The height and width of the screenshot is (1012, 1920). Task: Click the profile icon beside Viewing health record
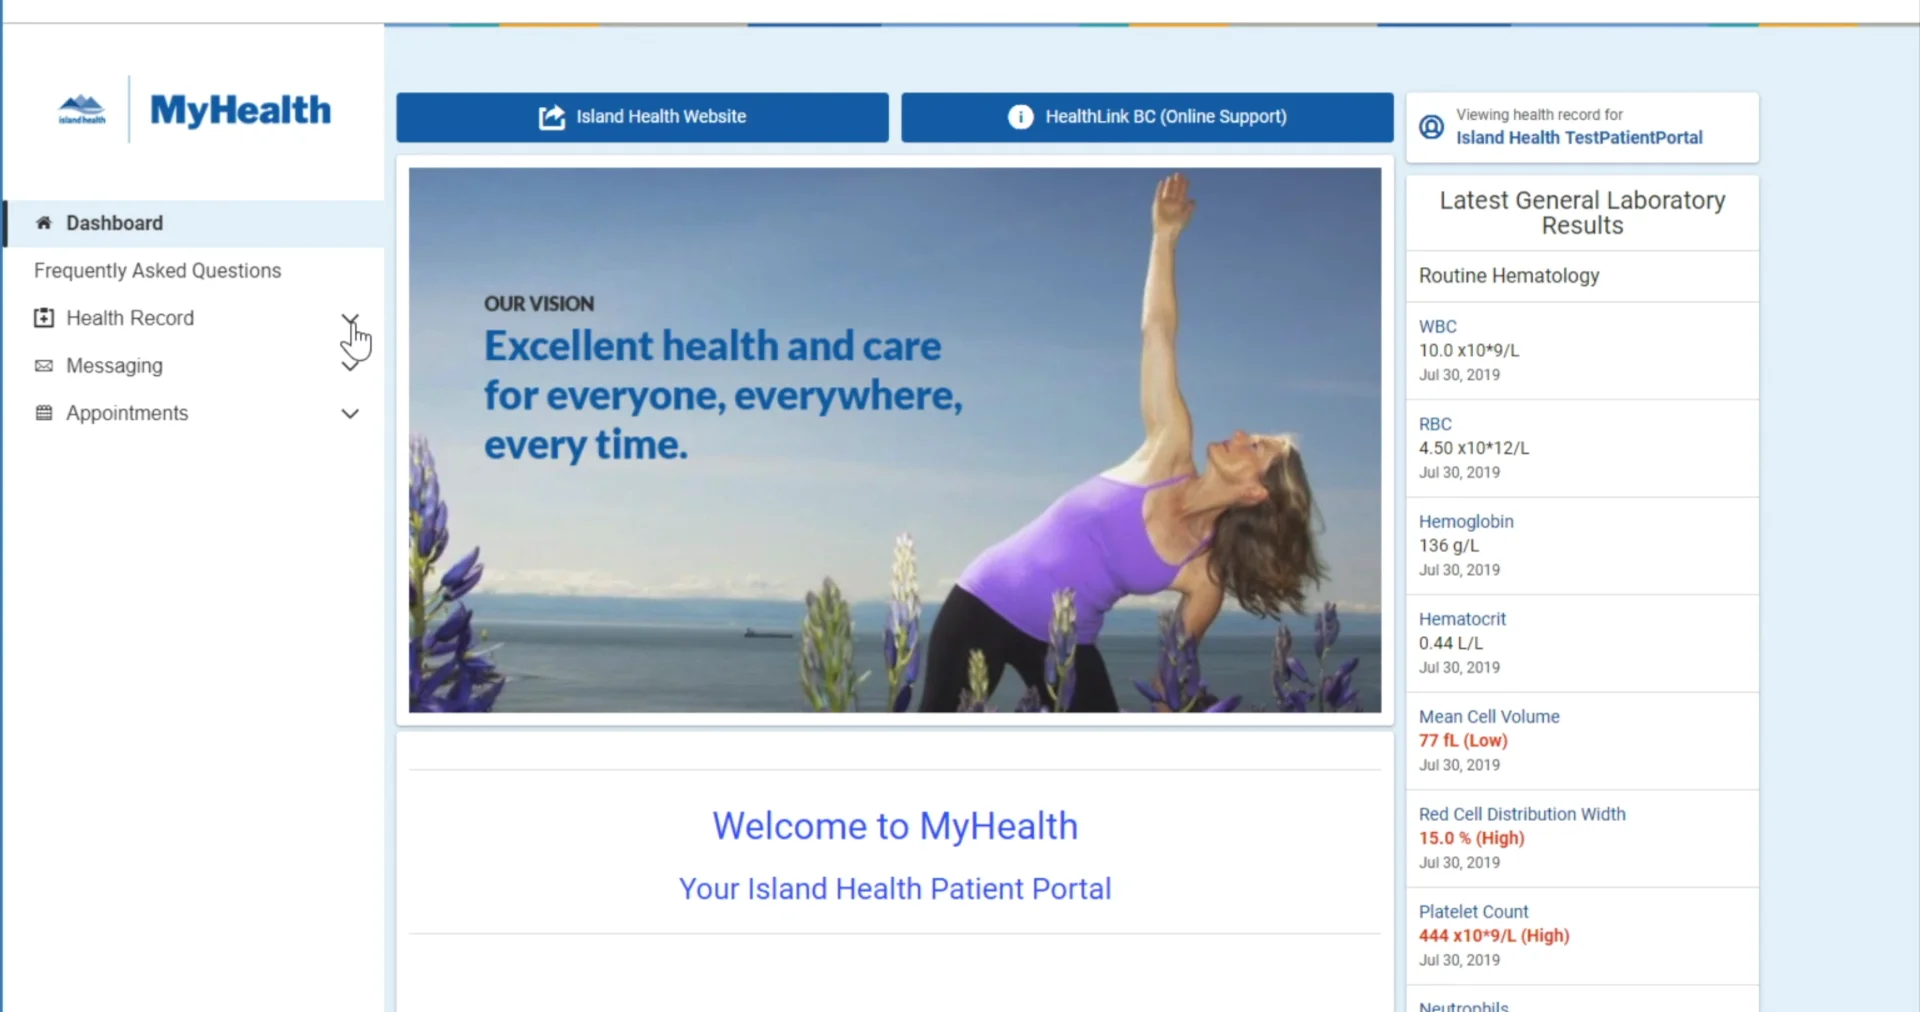click(1430, 127)
